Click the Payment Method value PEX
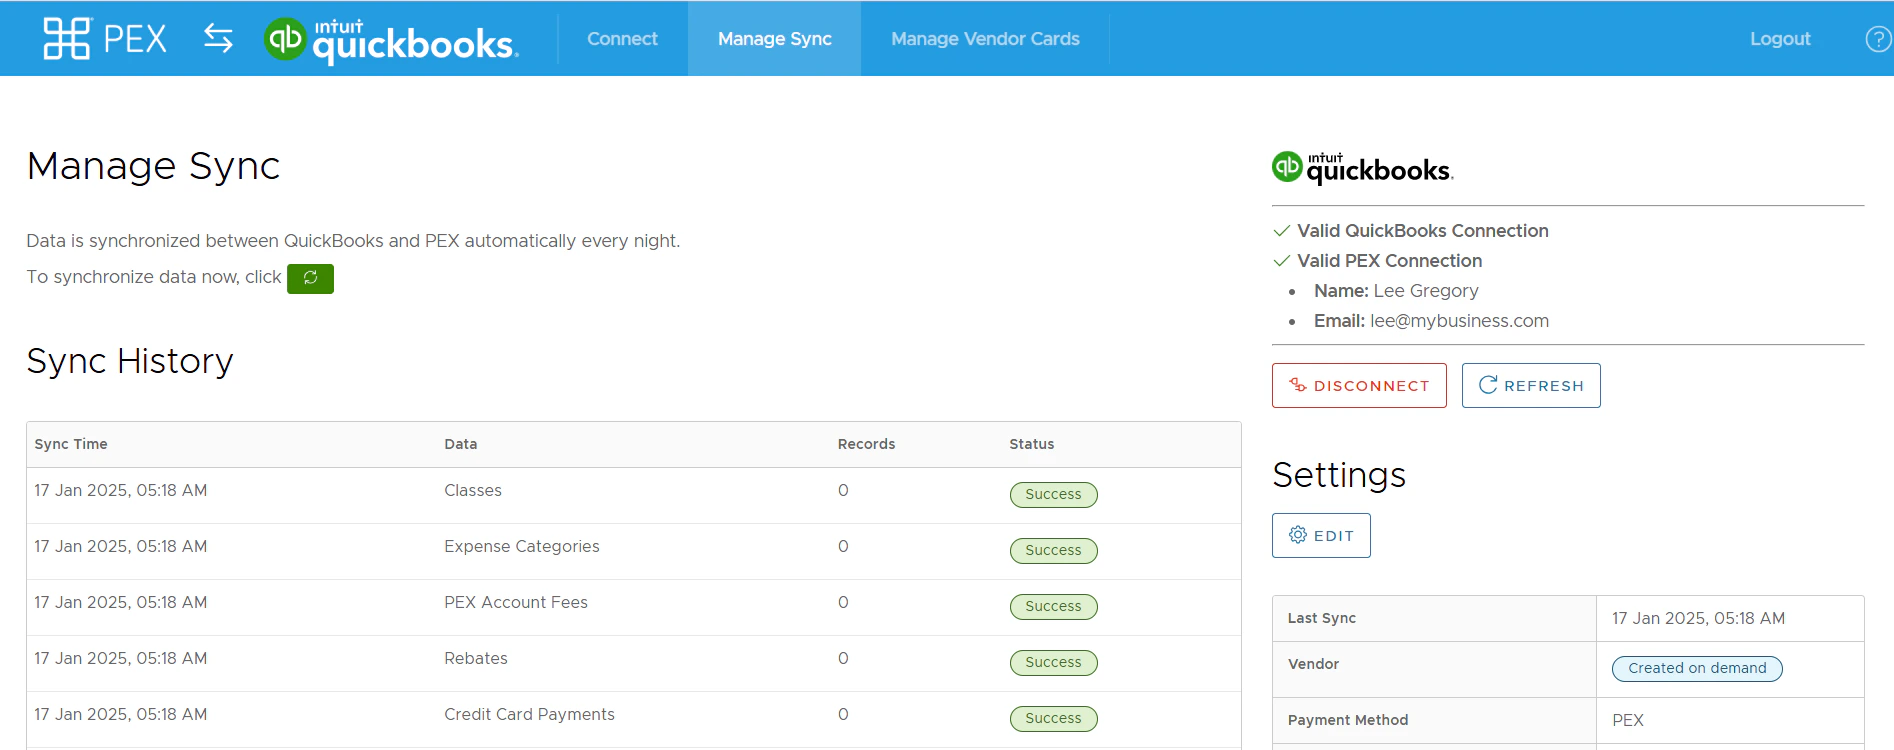This screenshot has height=750, width=1894. tap(1628, 721)
